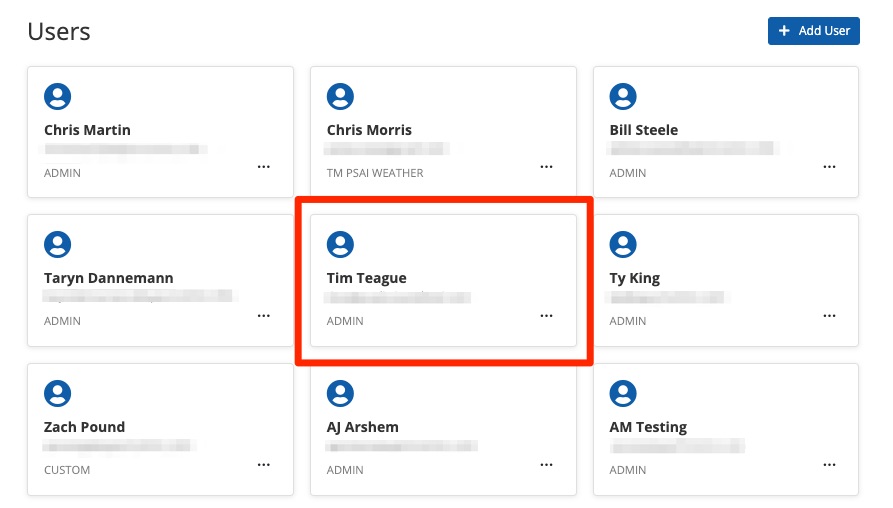Click the avatar icon for Chris Martin
Image resolution: width=893 pixels, height=508 pixels.
[x=58, y=96]
